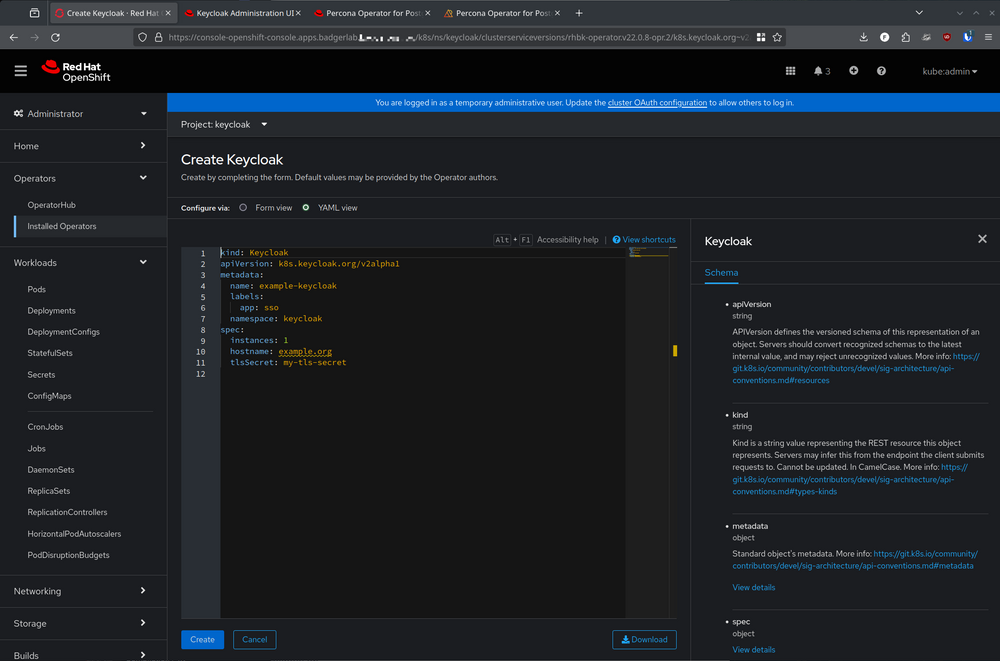Open the kube:admin user dropdown
This screenshot has width=1000, height=661.
click(950, 71)
